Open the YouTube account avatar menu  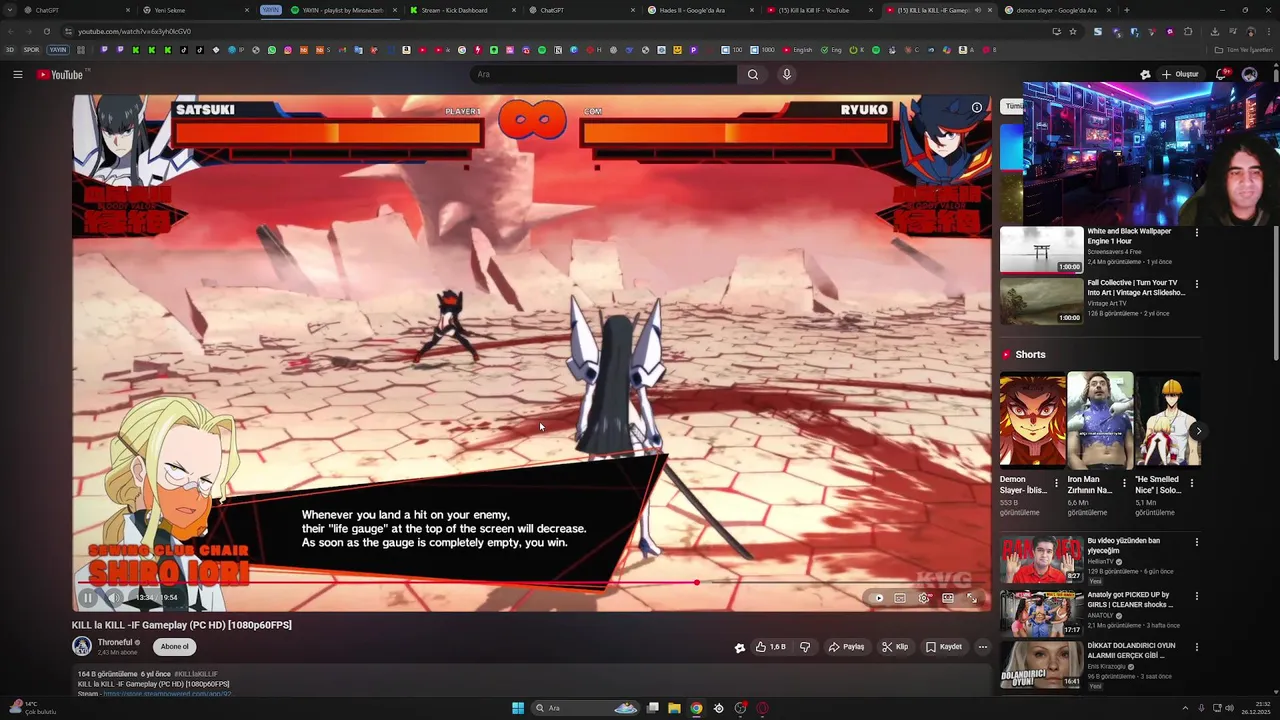point(1249,74)
